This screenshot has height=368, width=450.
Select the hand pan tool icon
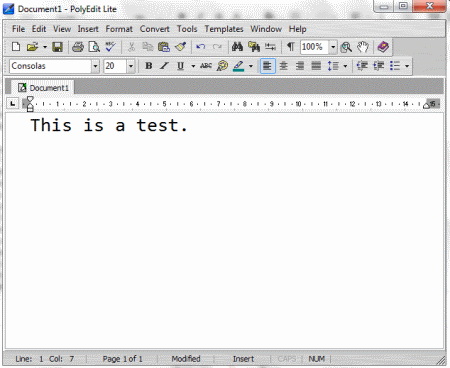363,47
